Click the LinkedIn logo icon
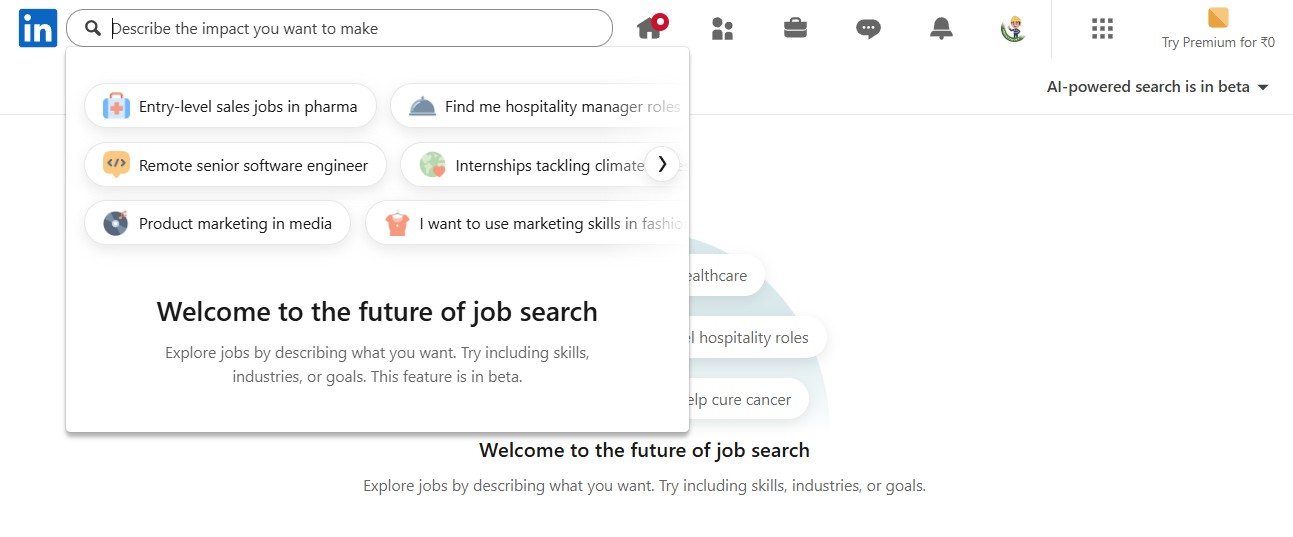This screenshot has height=537, width=1293. 37,29
